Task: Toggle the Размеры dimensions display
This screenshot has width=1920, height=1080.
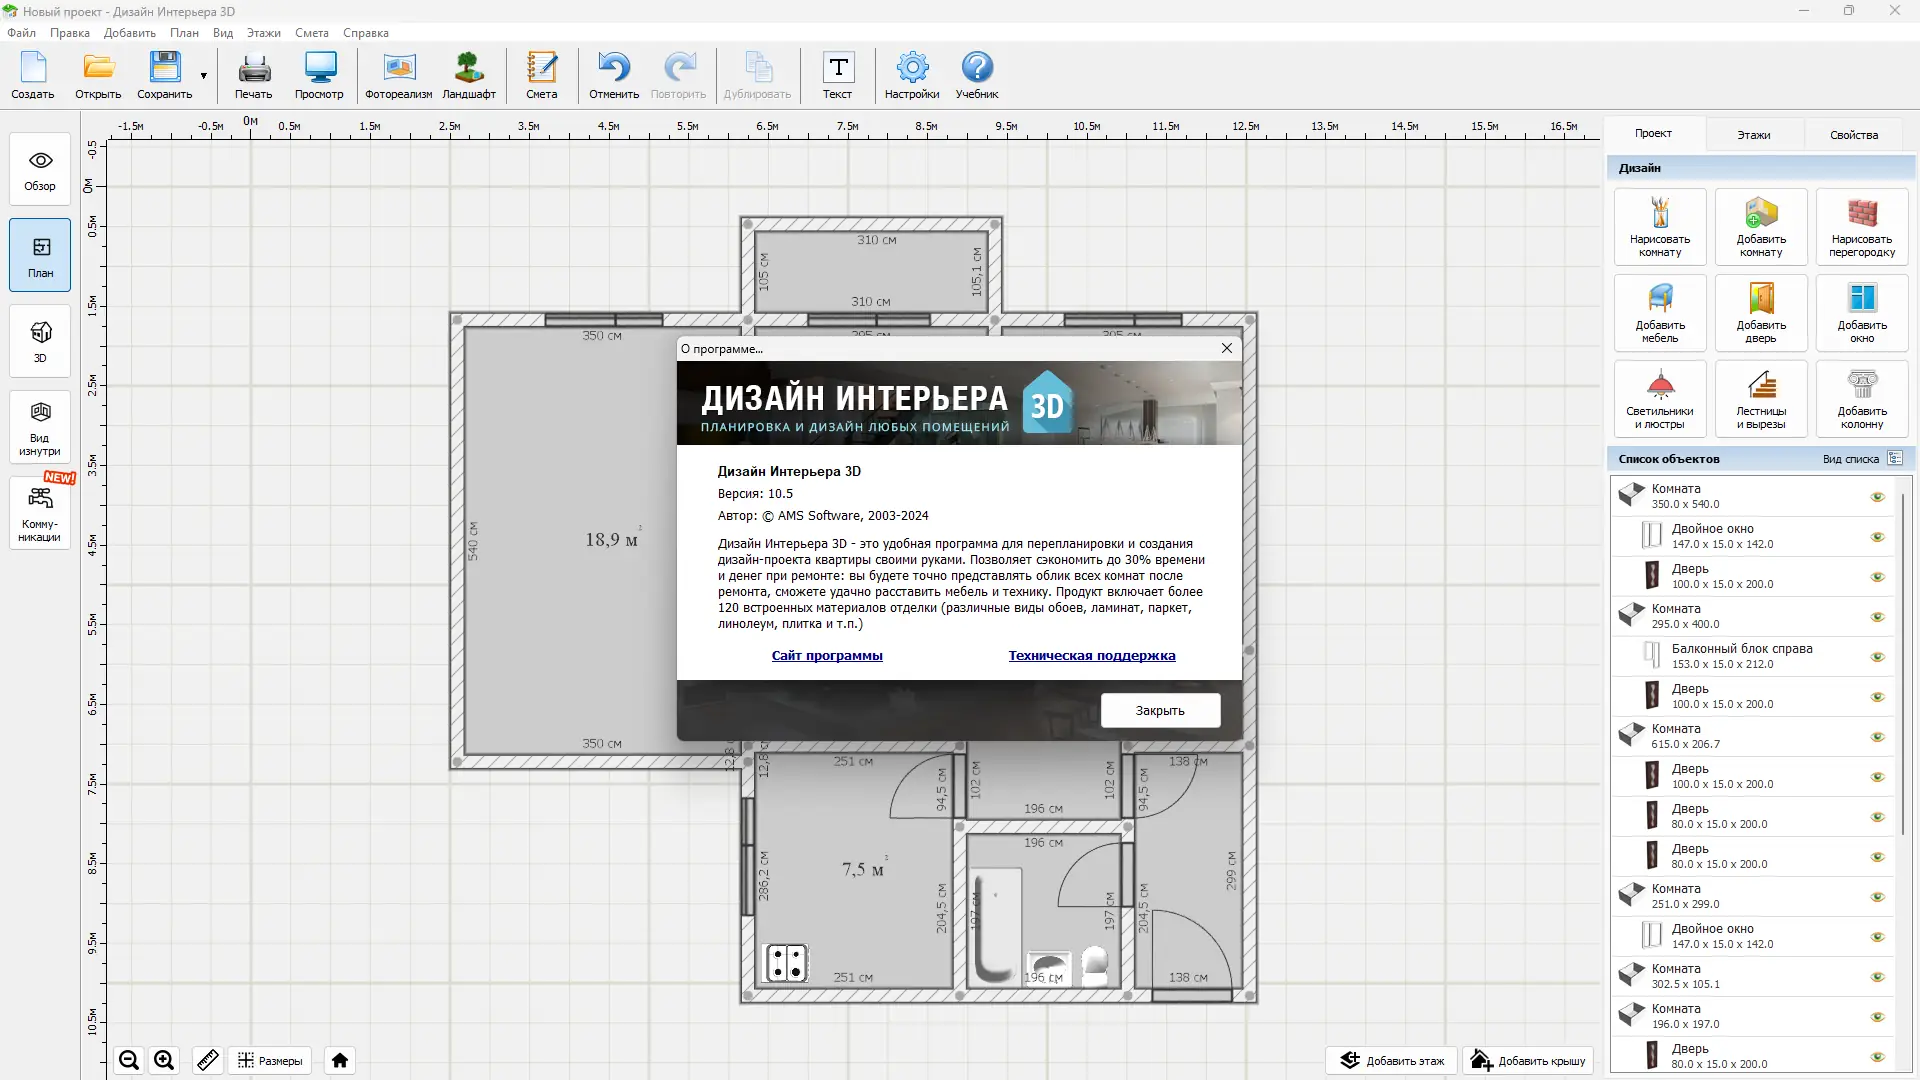Action: click(x=270, y=1060)
